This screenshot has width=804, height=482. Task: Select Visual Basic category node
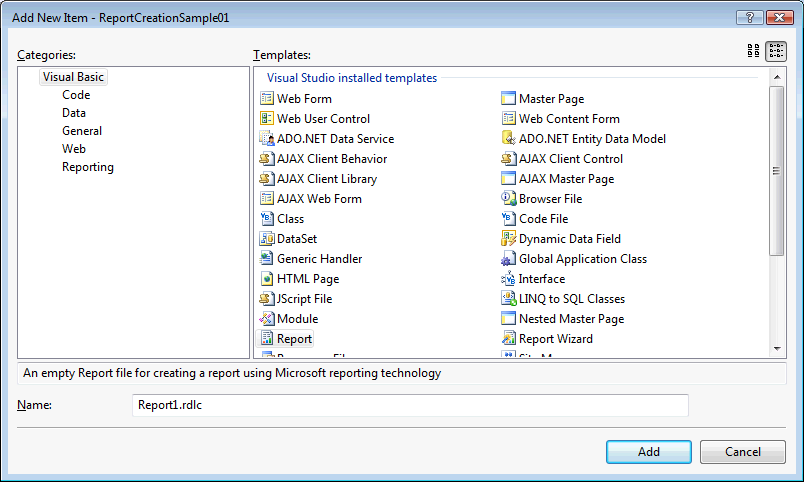pos(73,77)
